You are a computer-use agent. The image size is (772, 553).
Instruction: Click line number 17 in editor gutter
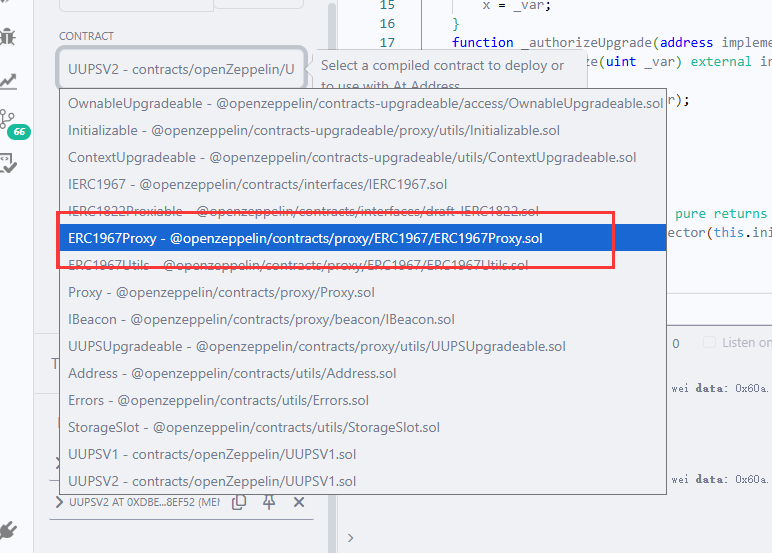click(387, 42)
